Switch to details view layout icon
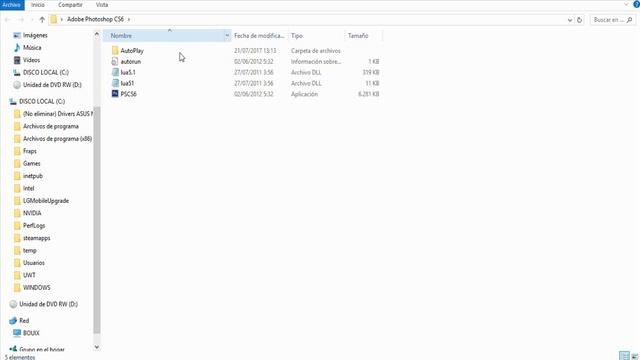Image resolution: width=640 pixels, height=360 pixels. pos(624,356)
